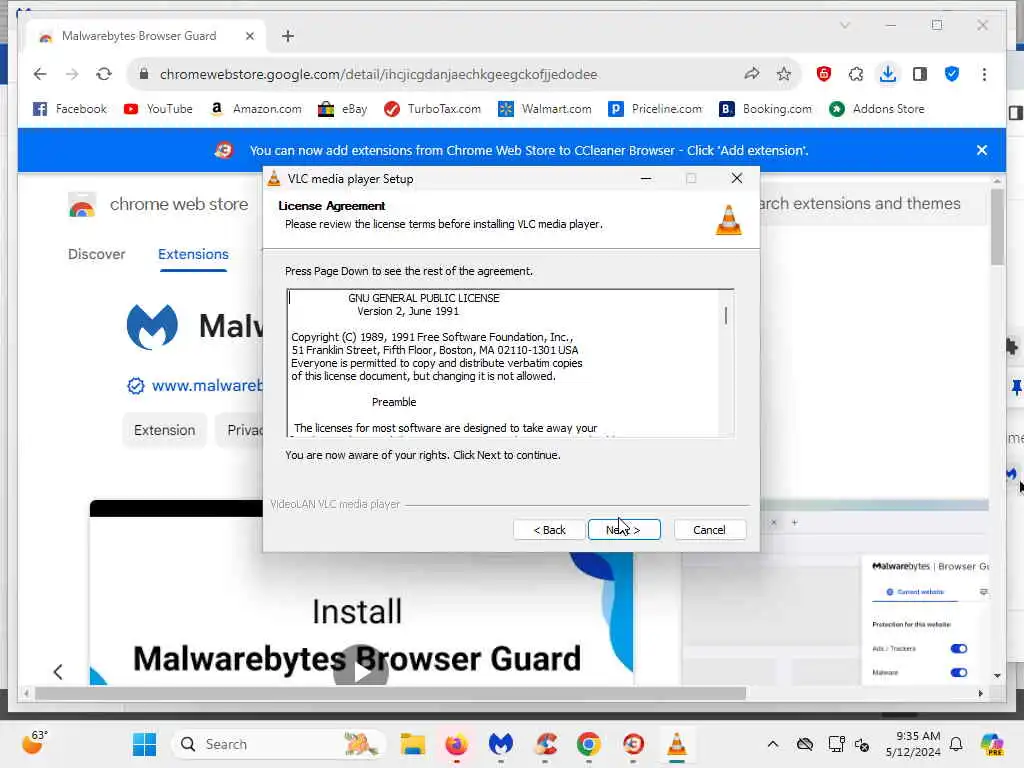This screenshot has width=1024, height=768.
Task: Open the taskbar clock and date
Action: tap(913, 744)
